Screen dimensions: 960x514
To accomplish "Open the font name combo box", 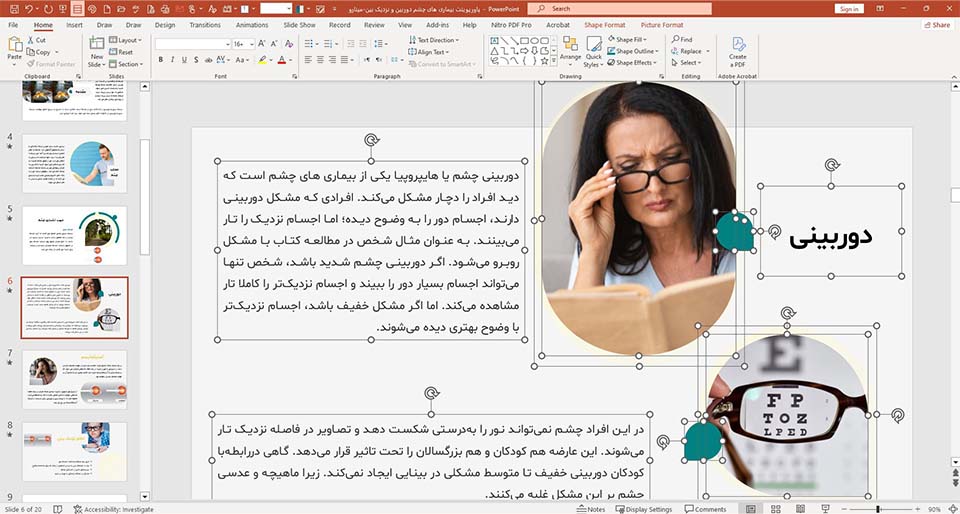I will (192, 44).
